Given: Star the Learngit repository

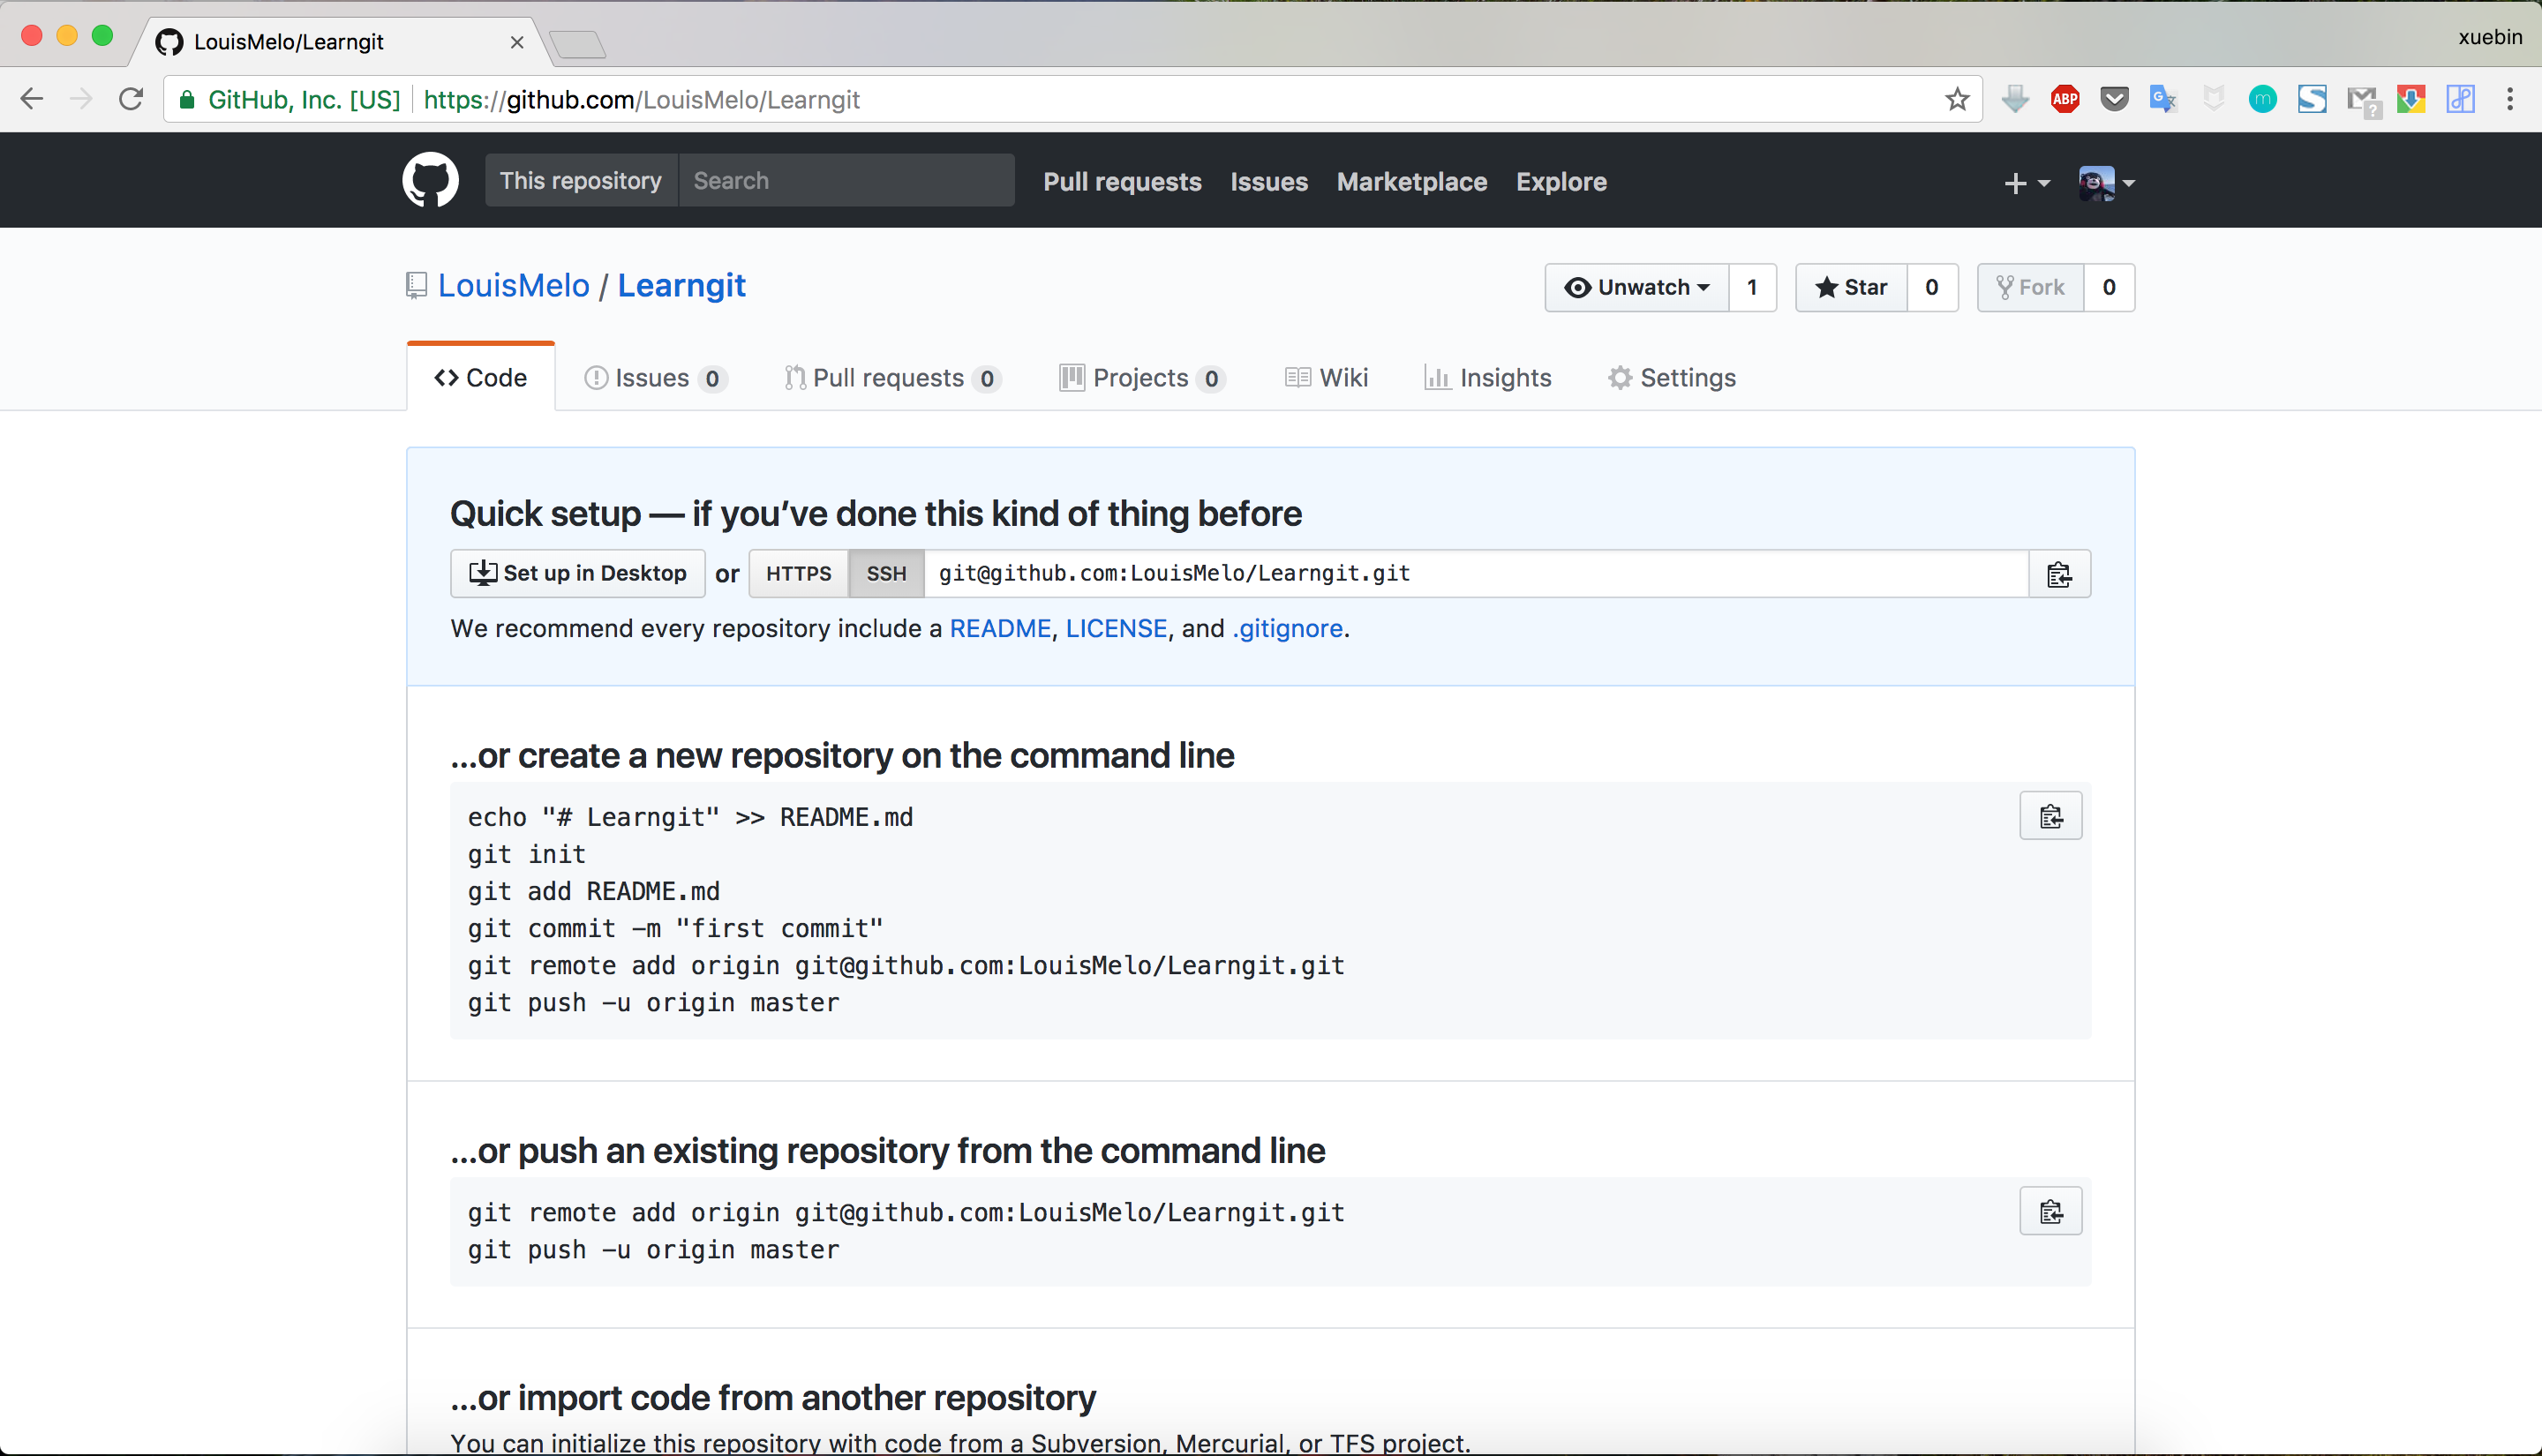Looking at the screenshot, I should [x=1851, y=288].
